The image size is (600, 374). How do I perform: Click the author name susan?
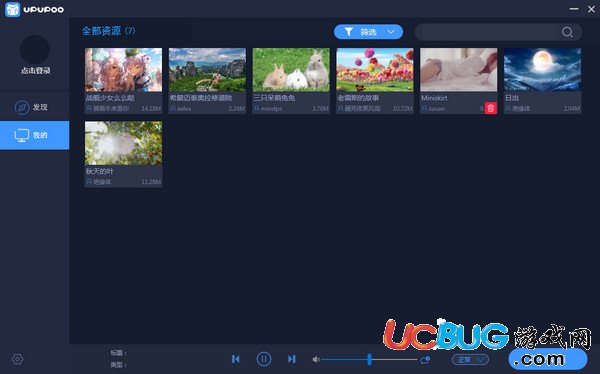coord(437,109)
